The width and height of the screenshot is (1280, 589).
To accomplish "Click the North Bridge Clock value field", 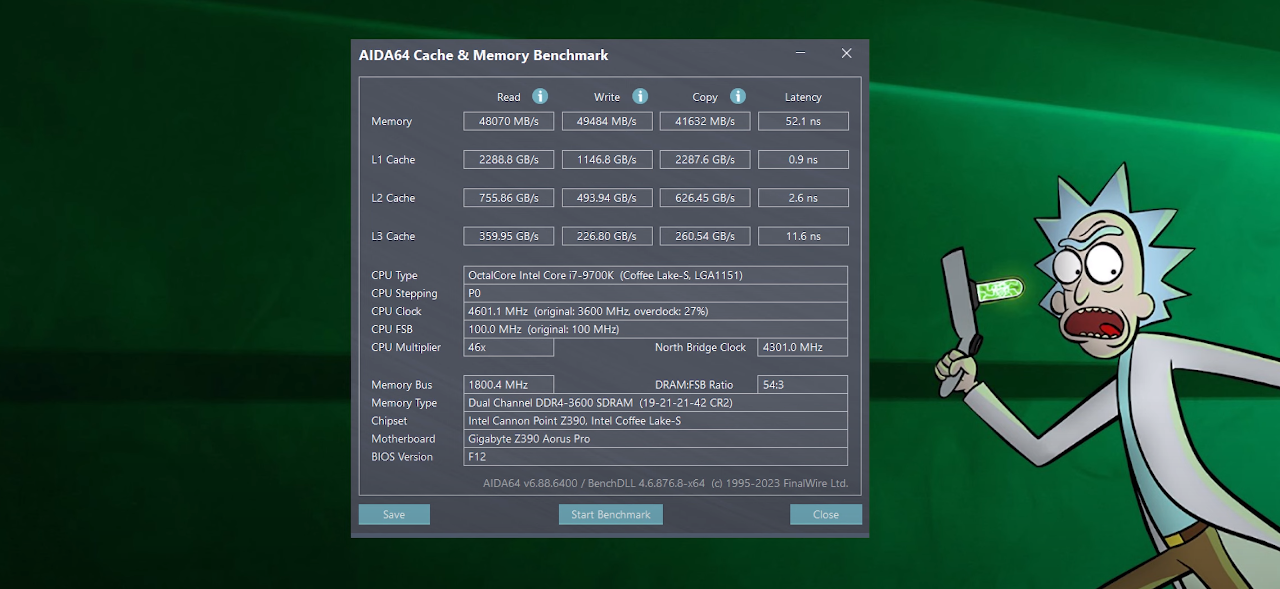I will point(803,347).
